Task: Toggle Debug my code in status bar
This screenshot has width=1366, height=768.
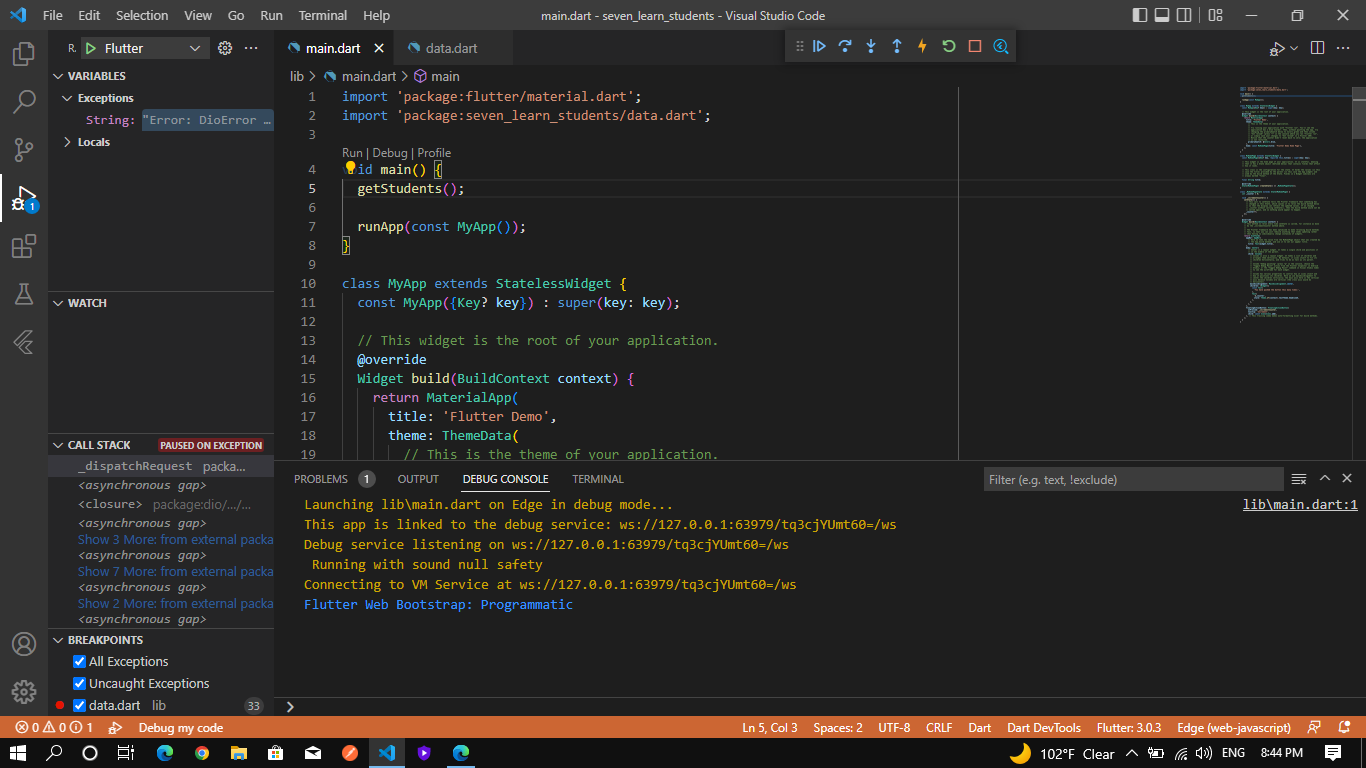Action: (x=180, y=727)
